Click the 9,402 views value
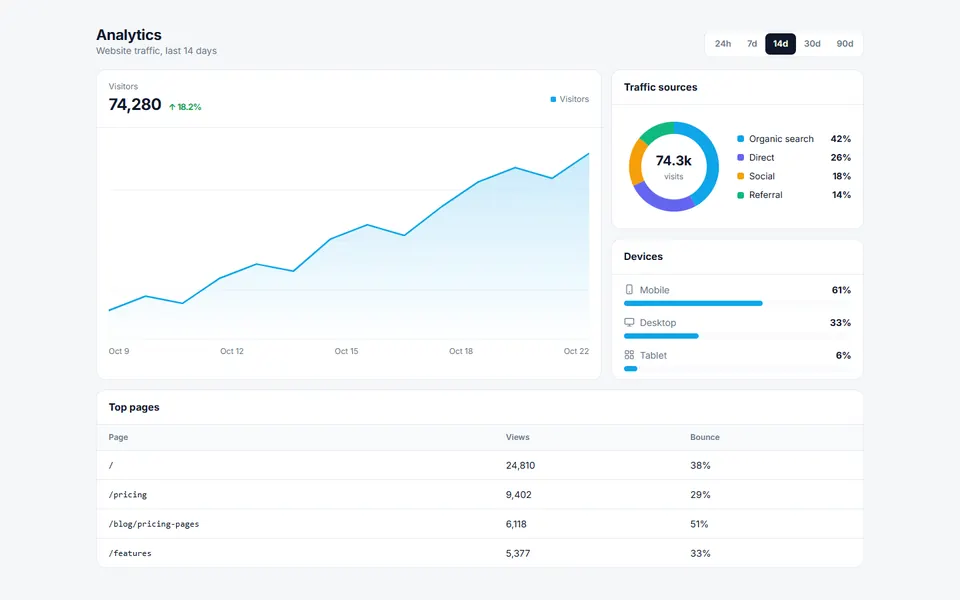 click(519, 495)
